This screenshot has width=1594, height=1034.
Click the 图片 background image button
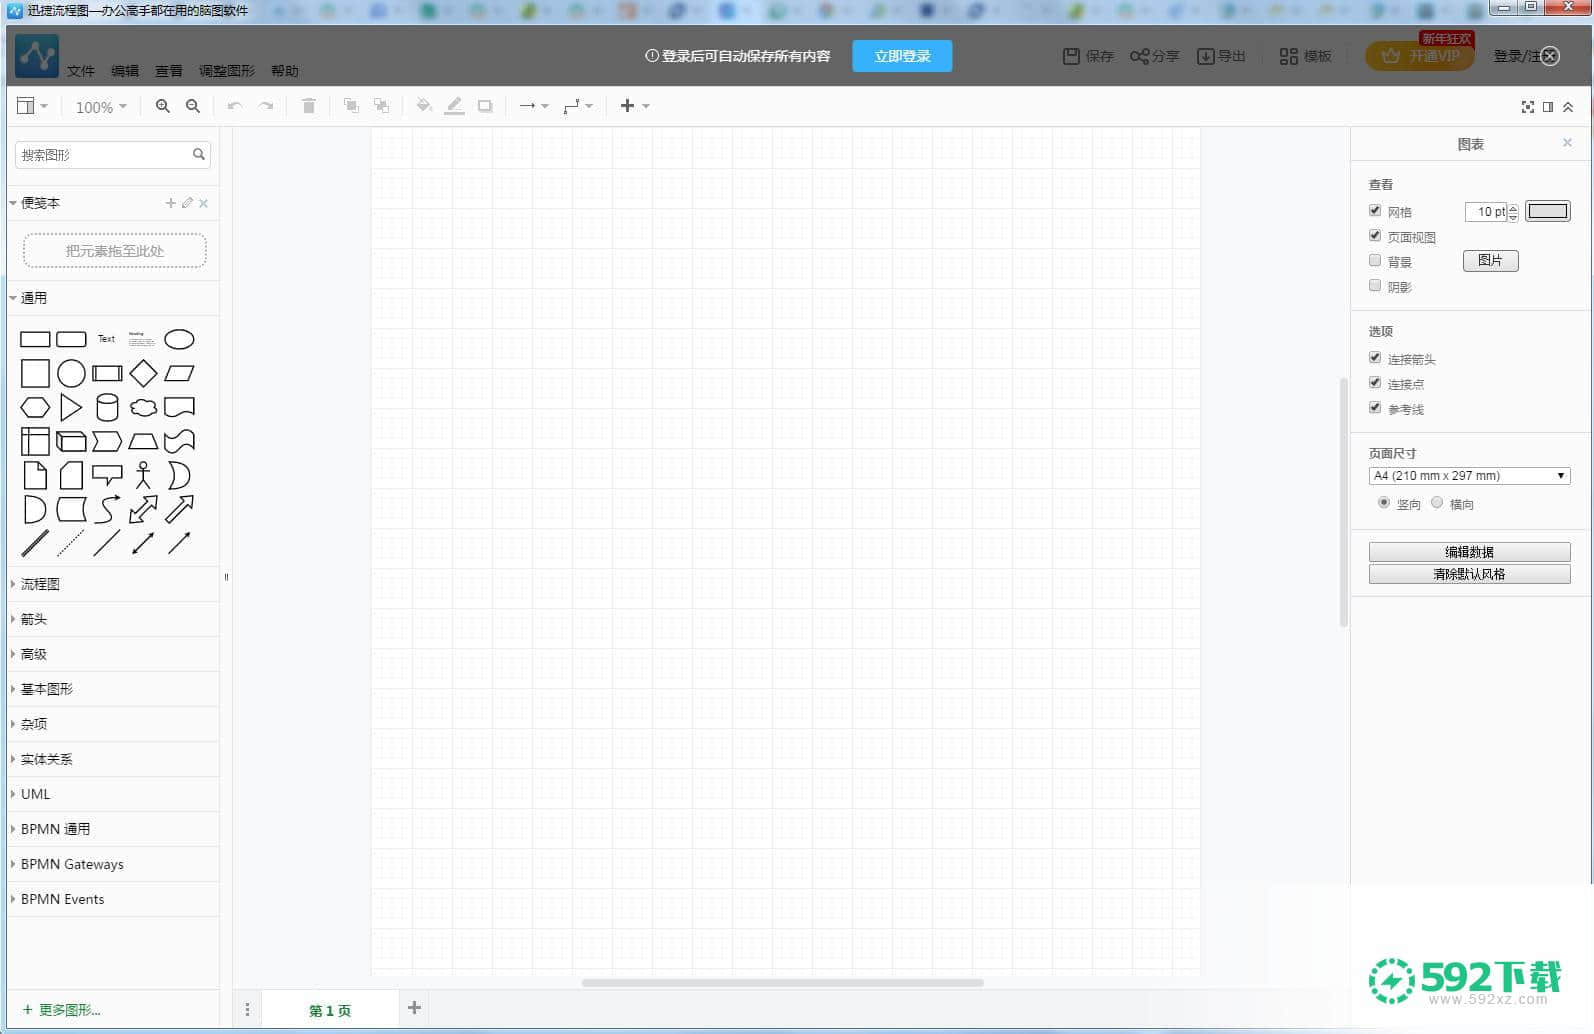click(x=1490, y=260)
